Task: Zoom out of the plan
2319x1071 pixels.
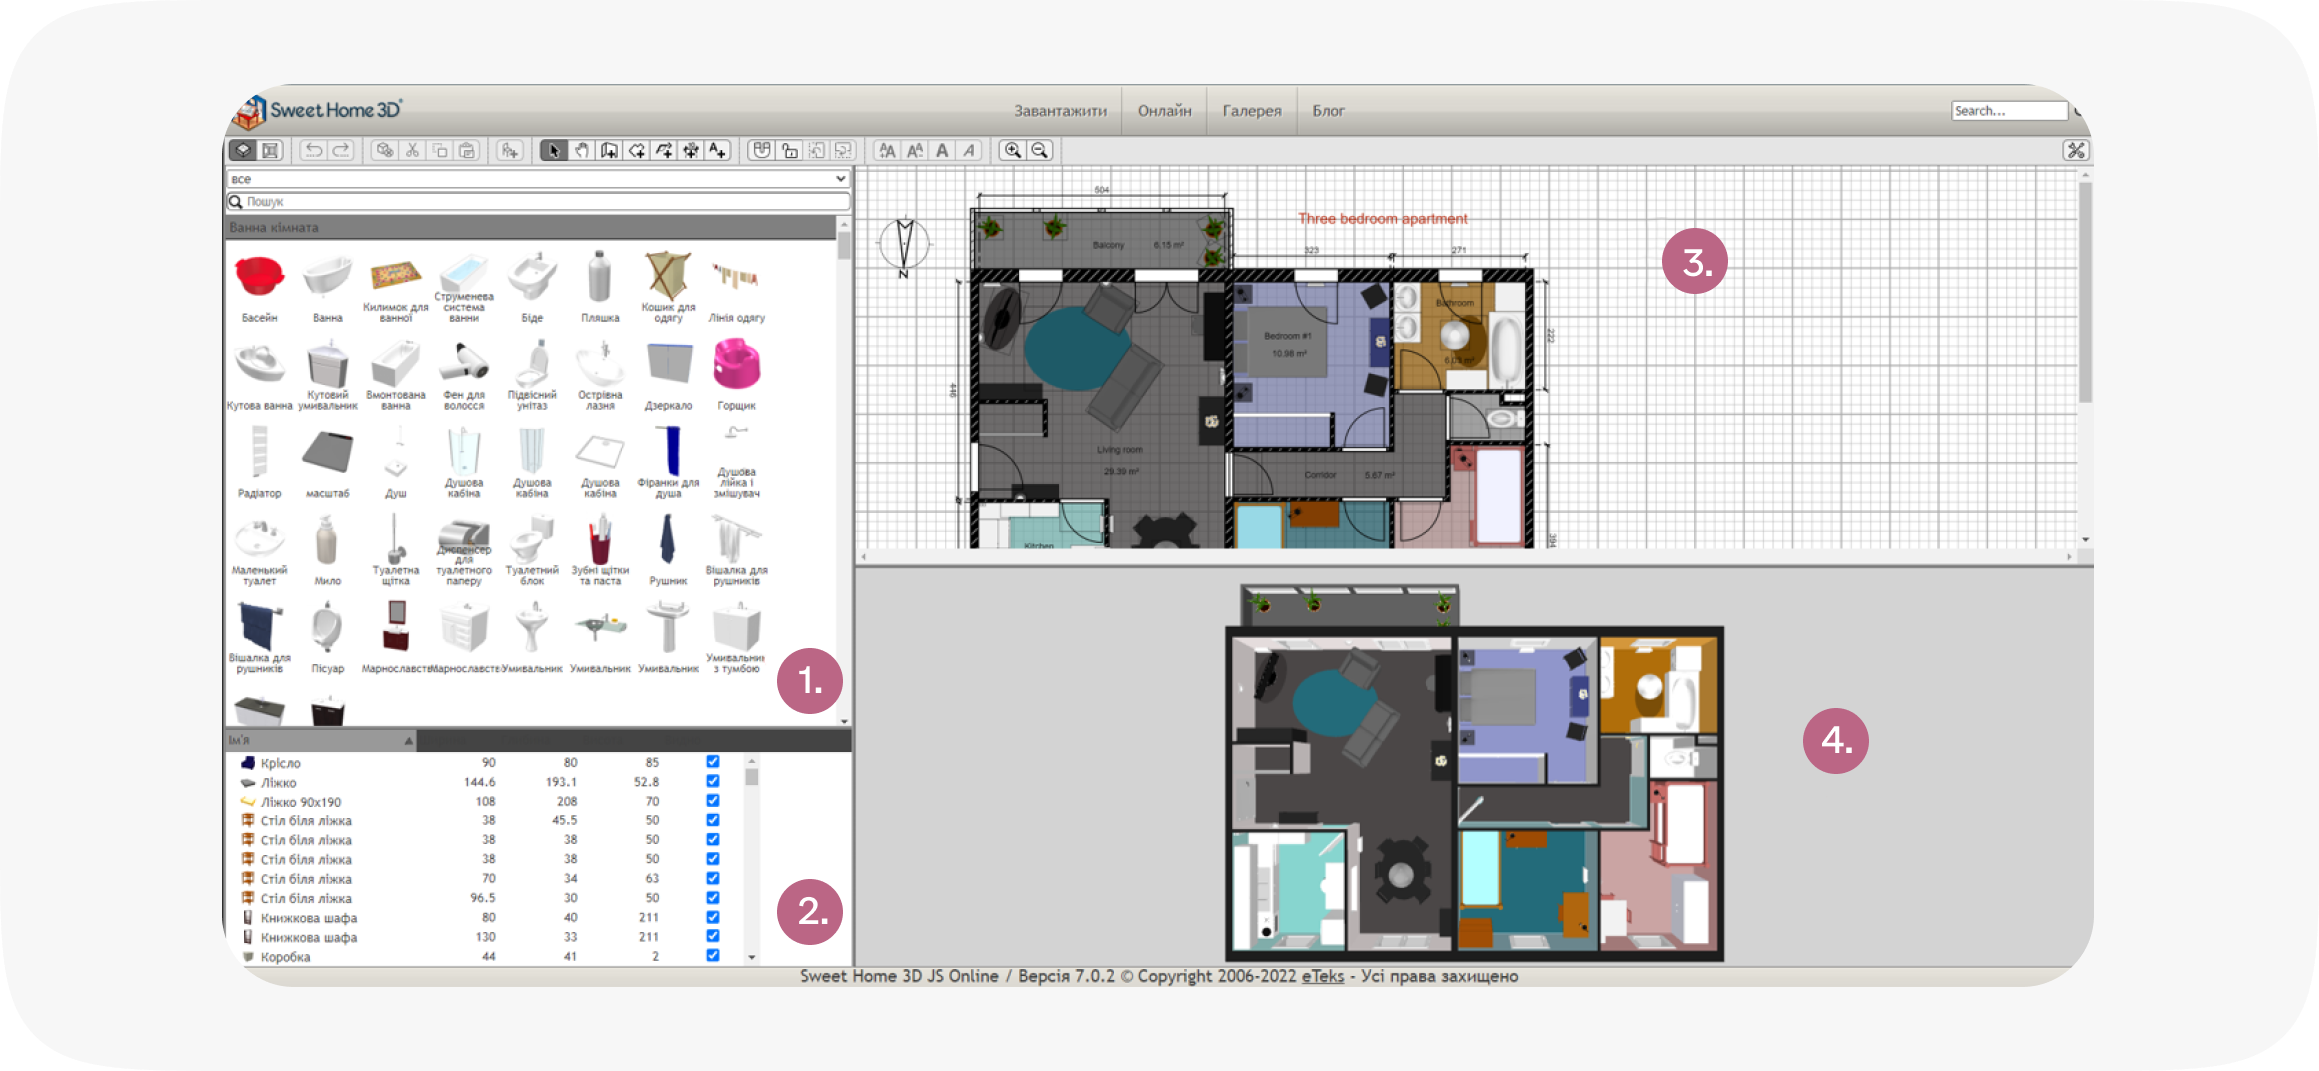Action: point(1040,151)
